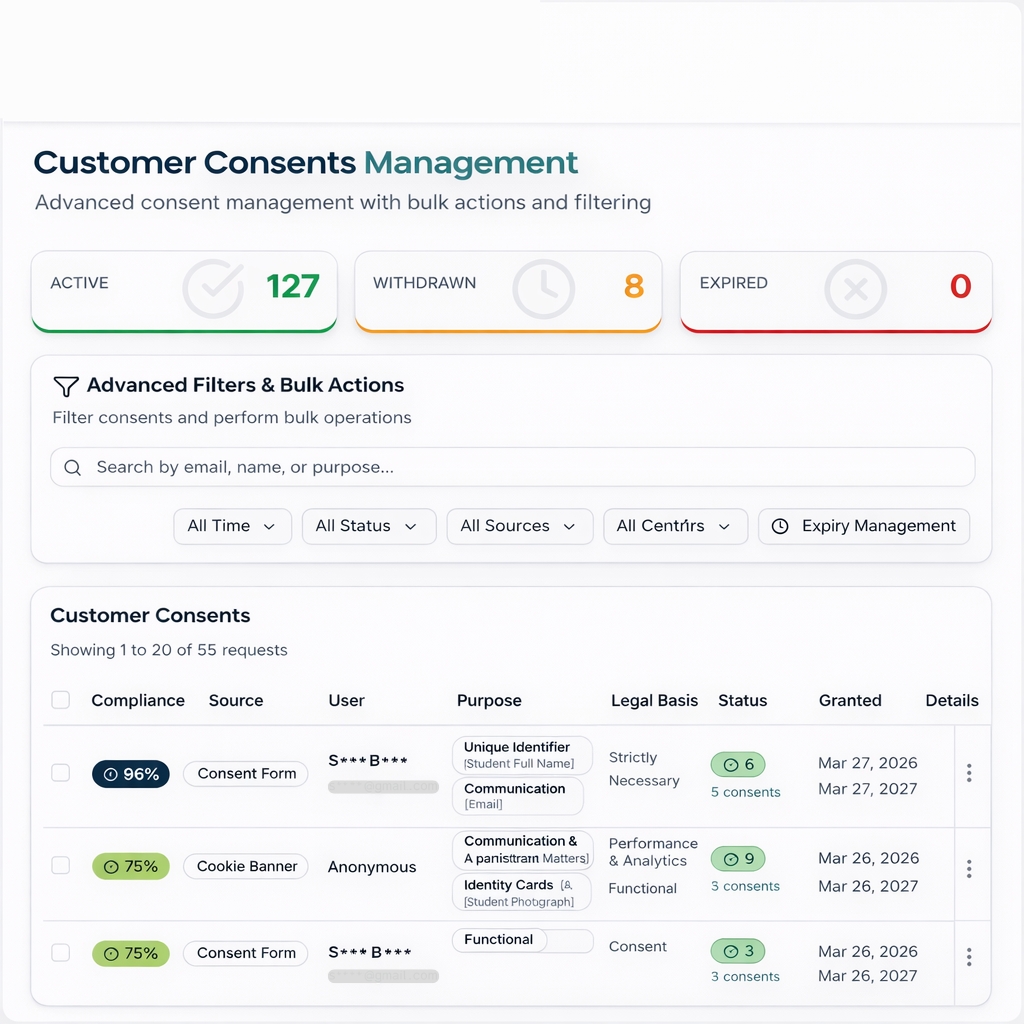Select the Anonymous Cookie Banner row checkbox
This screenshot has width=1024, height=1024.
point(61,866)
